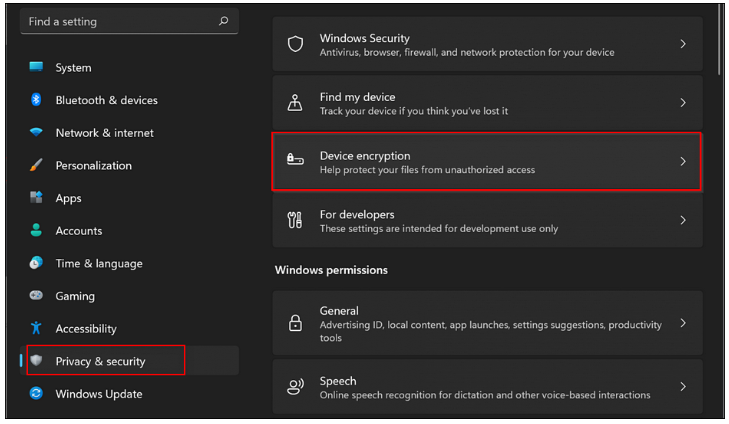Expand Device encryption chevron arrow

pyautogui.click(x=683, y=161)
